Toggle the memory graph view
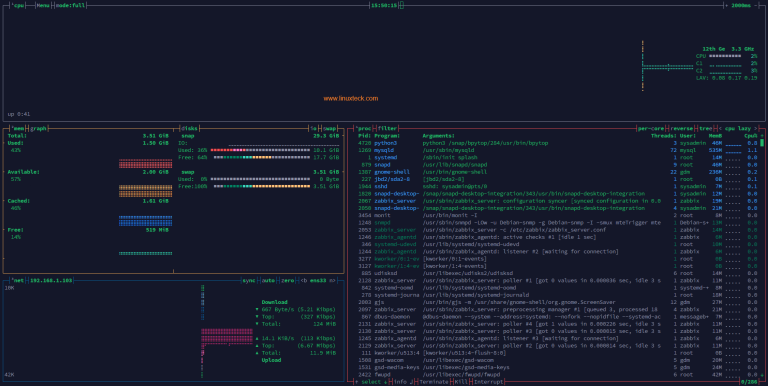 click(38, 128)
